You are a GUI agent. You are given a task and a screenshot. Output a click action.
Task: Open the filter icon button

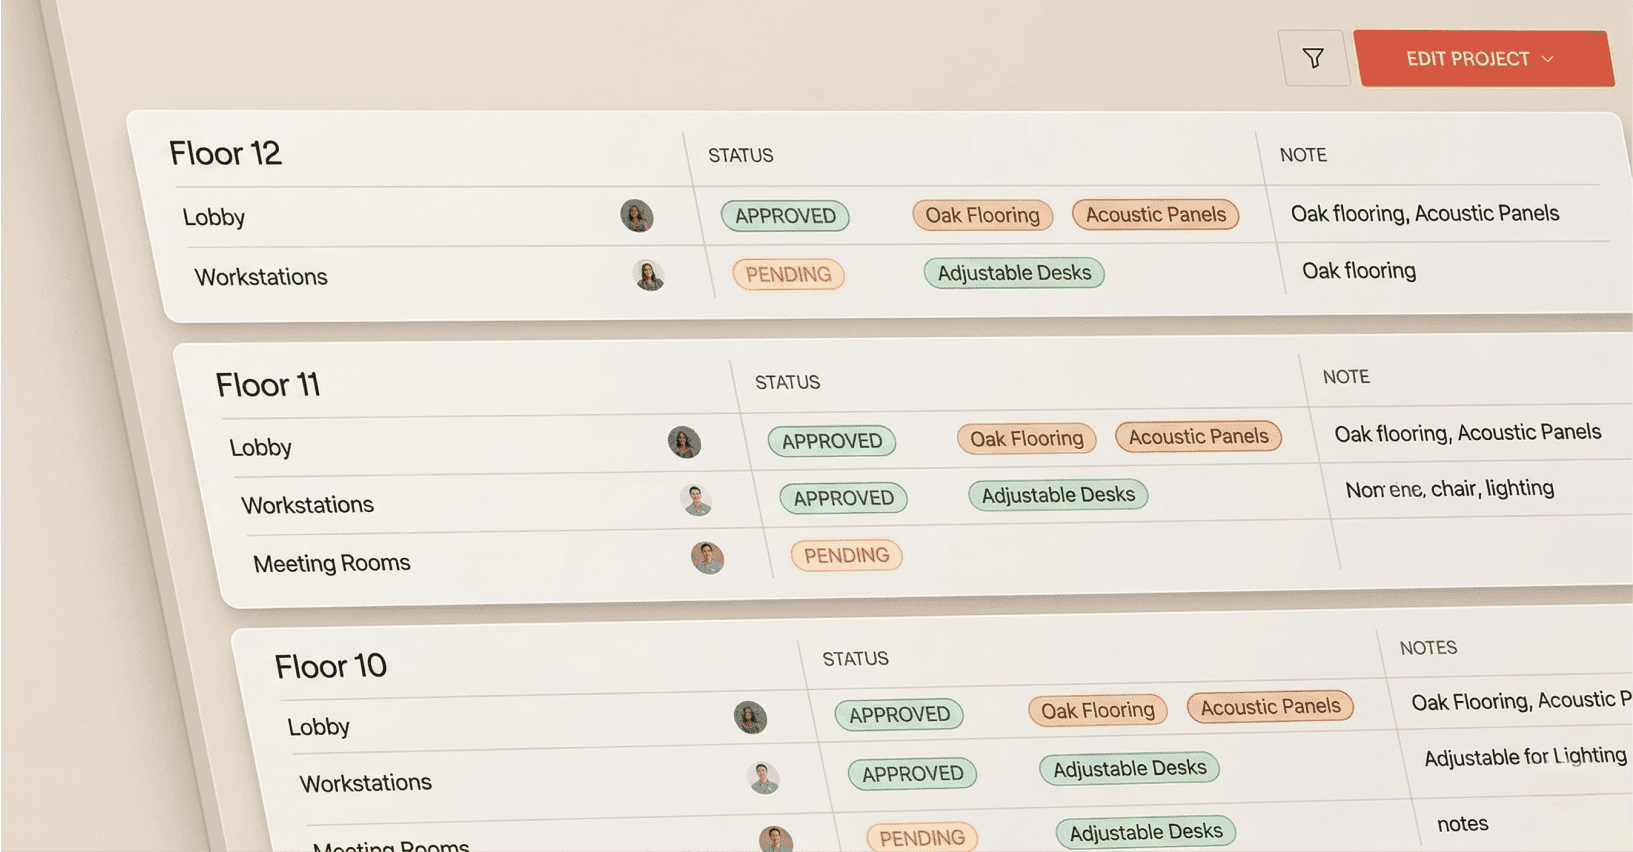(x=1314, y=58)
